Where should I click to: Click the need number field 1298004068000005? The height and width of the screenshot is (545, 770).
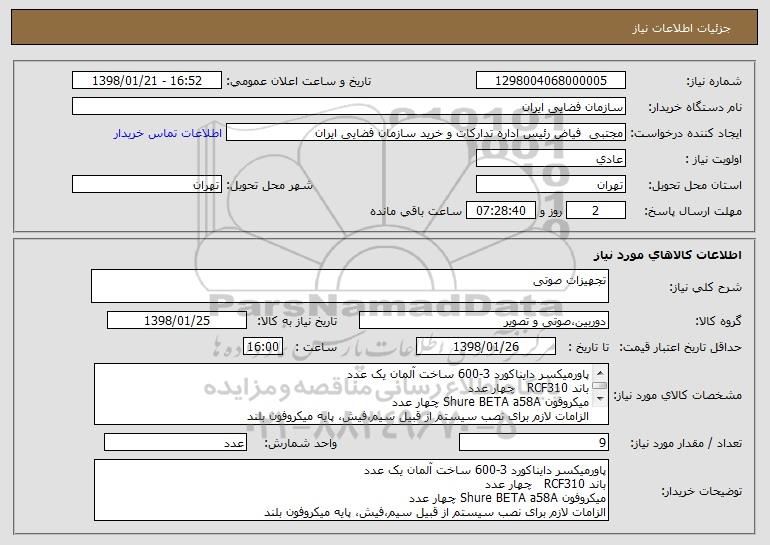(550, 80)
